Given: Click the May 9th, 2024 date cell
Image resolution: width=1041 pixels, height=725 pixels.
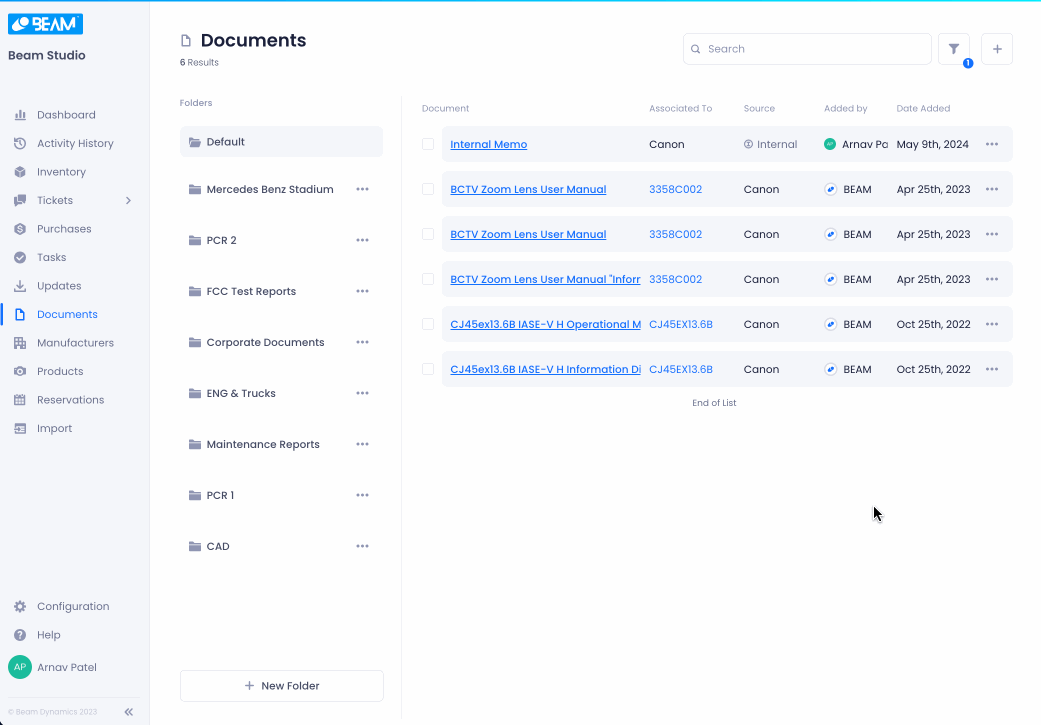Looking at the screenshot, I should [x=932, y=144].
